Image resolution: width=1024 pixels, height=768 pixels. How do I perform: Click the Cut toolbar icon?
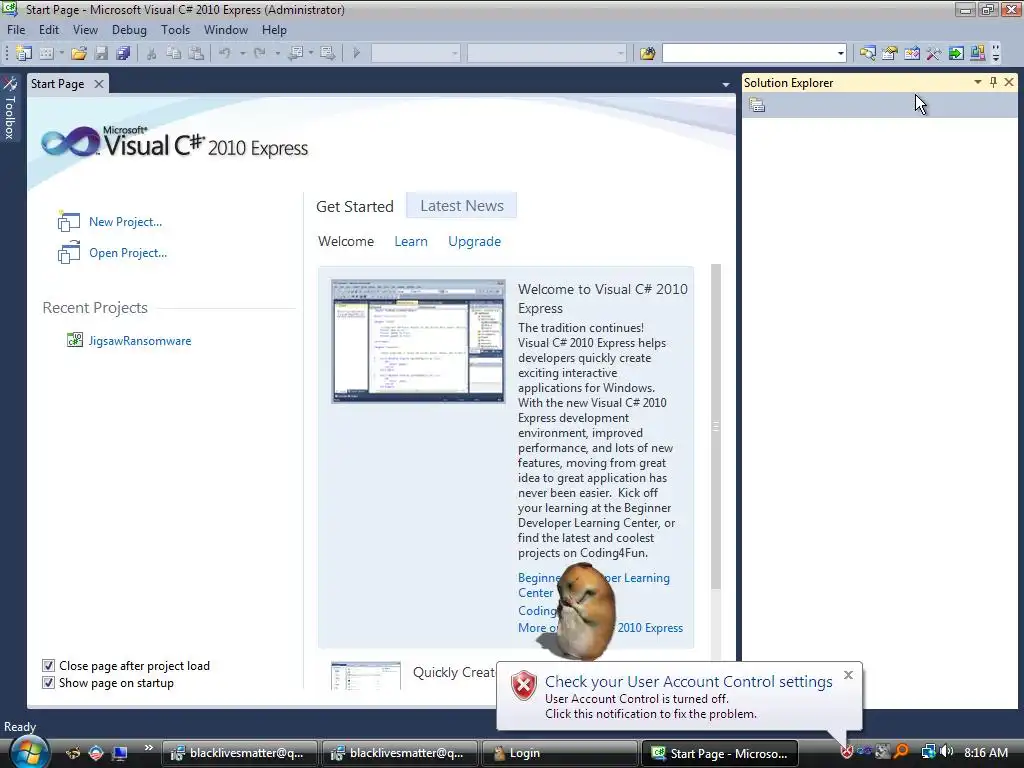tap(152, 53)
